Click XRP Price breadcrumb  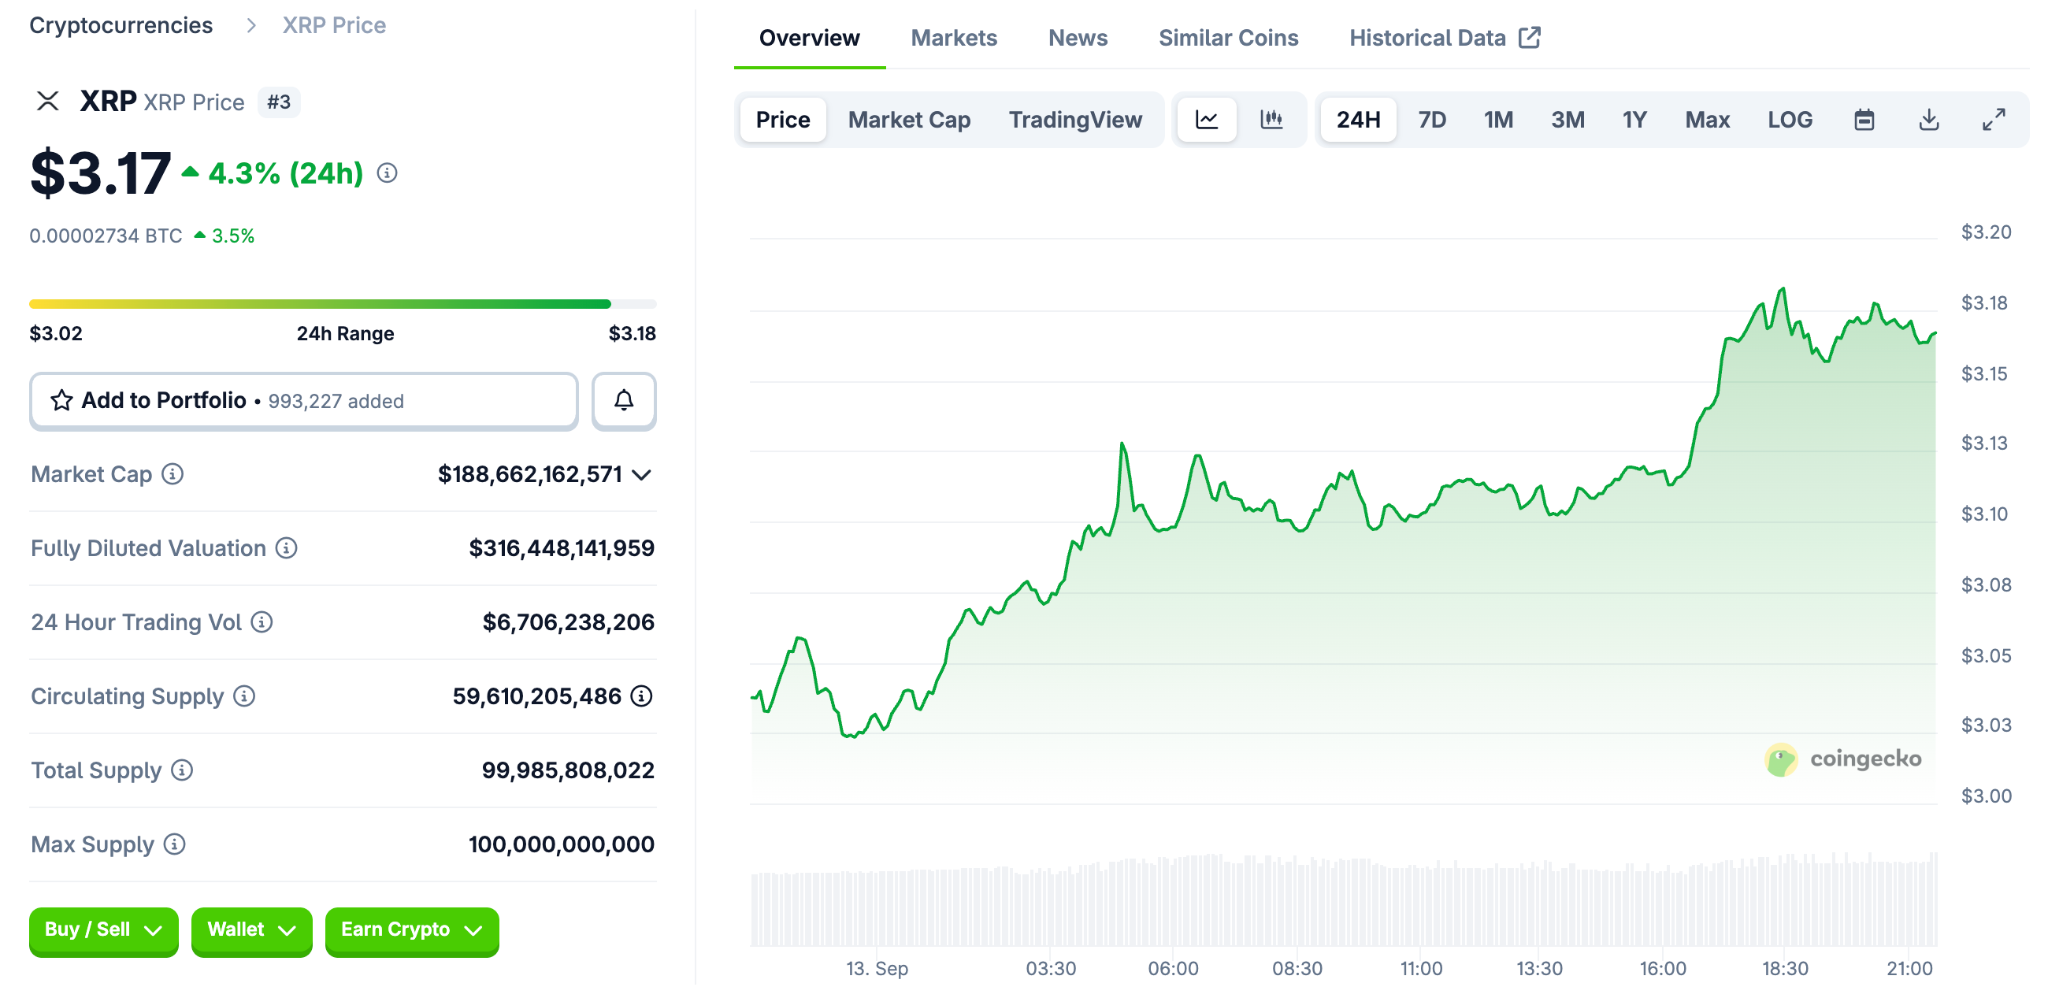point(334,25)
